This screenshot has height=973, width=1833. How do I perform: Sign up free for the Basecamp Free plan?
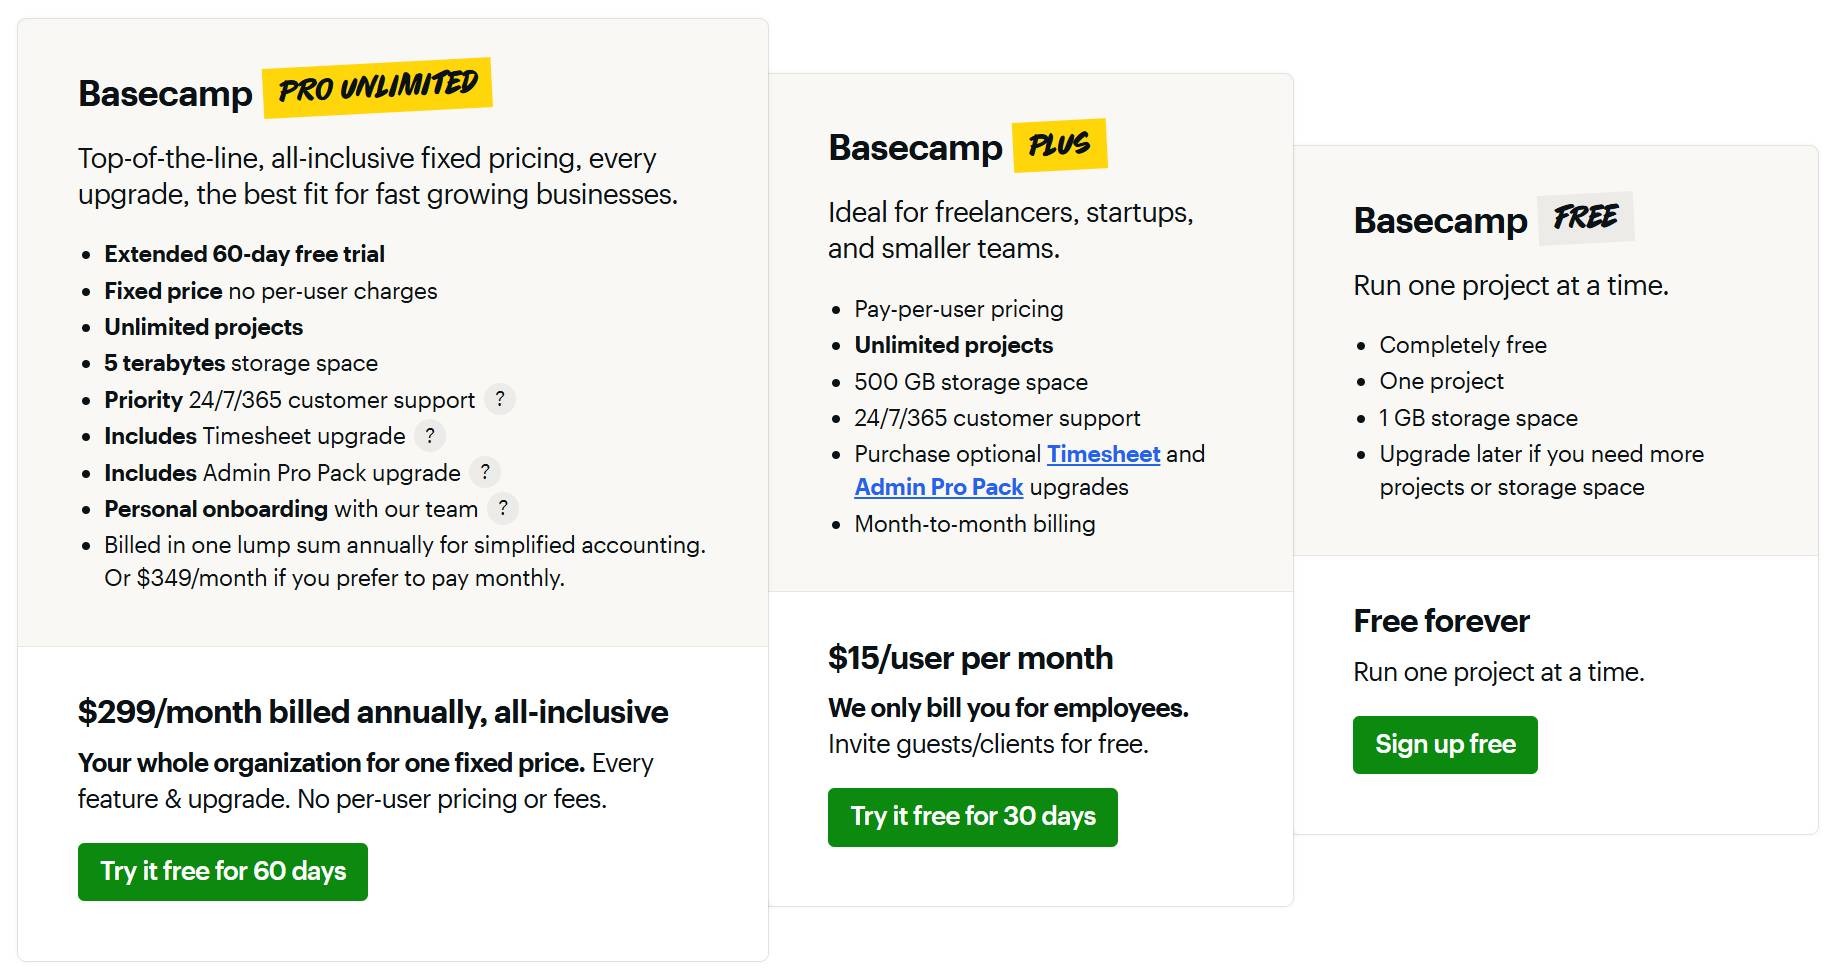click(x=1444, y=744)
